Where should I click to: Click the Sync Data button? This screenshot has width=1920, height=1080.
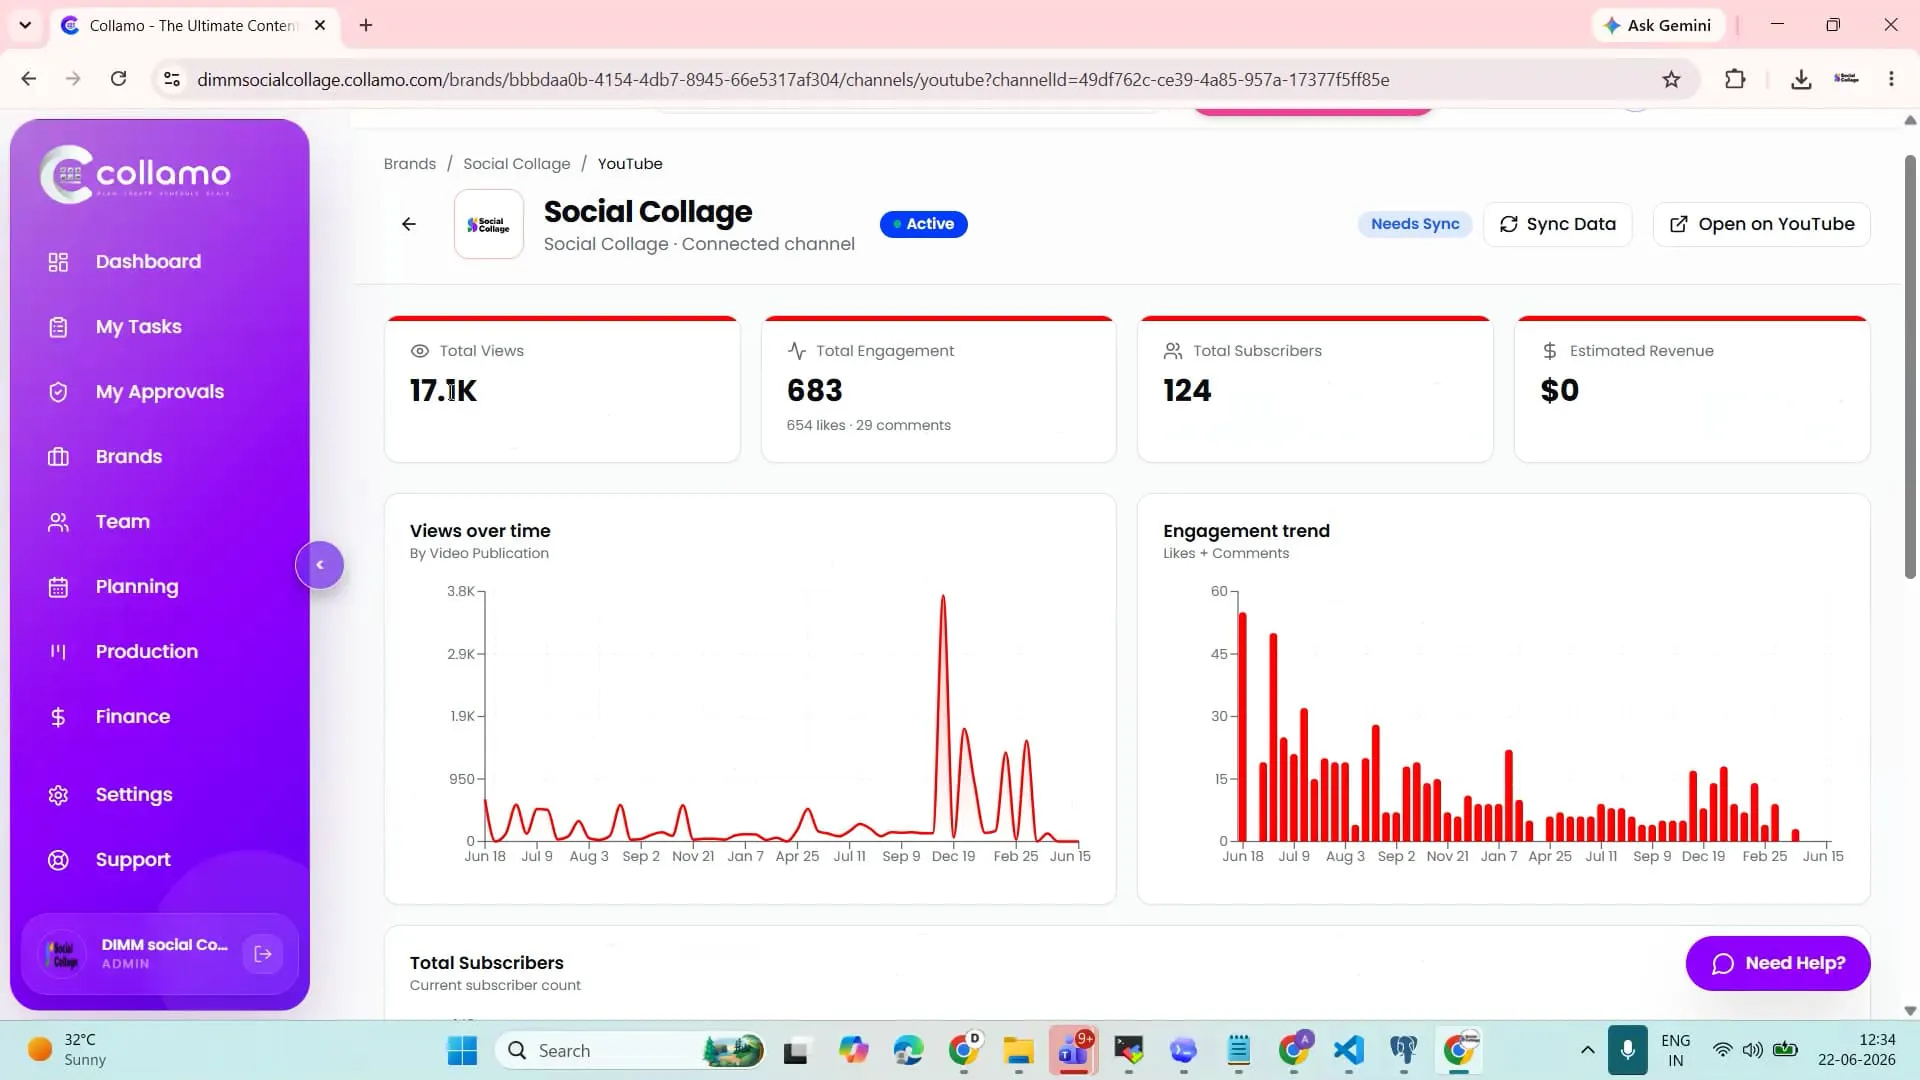1558,224
